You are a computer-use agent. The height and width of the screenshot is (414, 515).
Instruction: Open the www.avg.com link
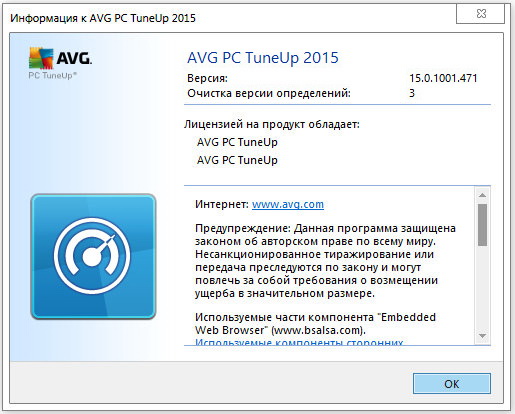coord(288,204)
